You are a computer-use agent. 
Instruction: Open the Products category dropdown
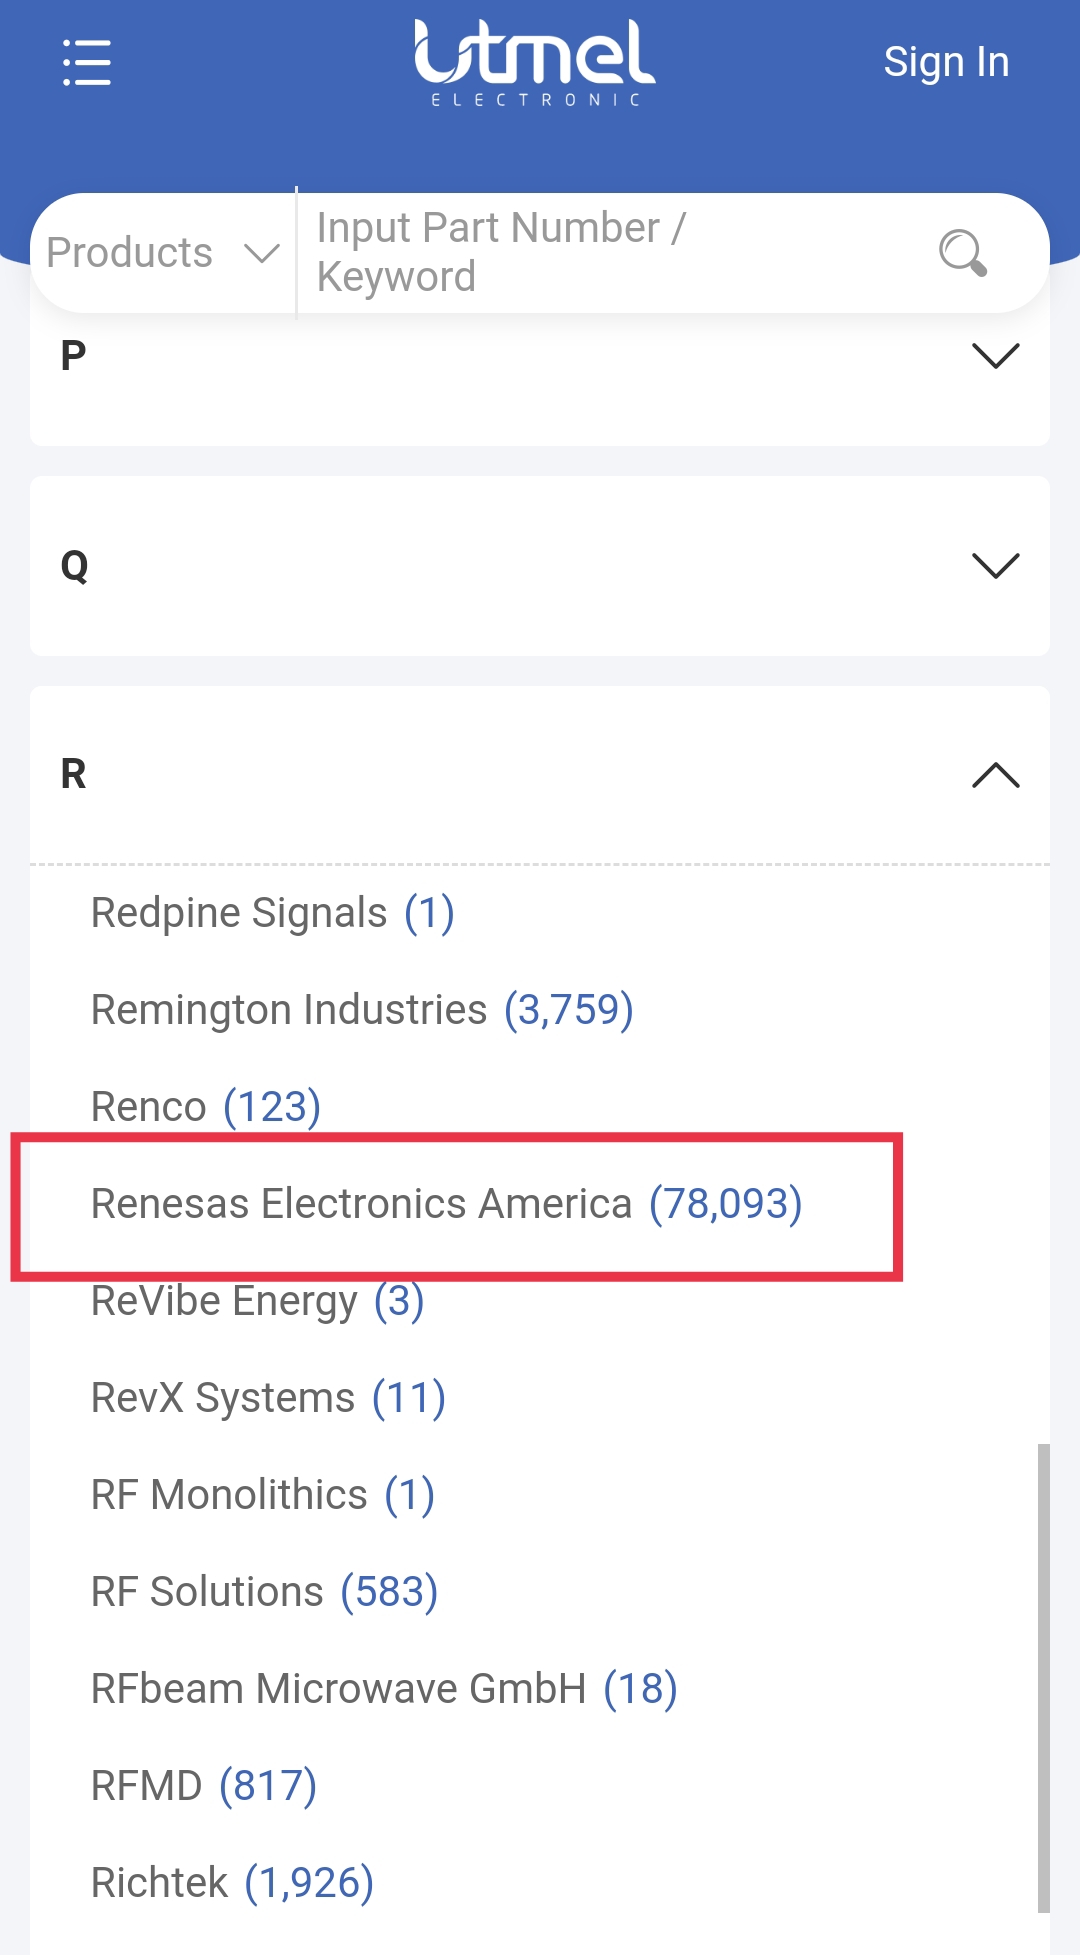[163, 253]
